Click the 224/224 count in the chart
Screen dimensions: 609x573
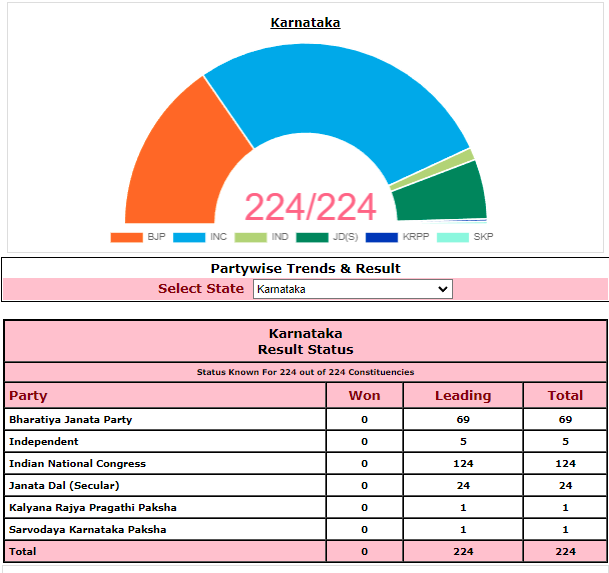point(310,207)
